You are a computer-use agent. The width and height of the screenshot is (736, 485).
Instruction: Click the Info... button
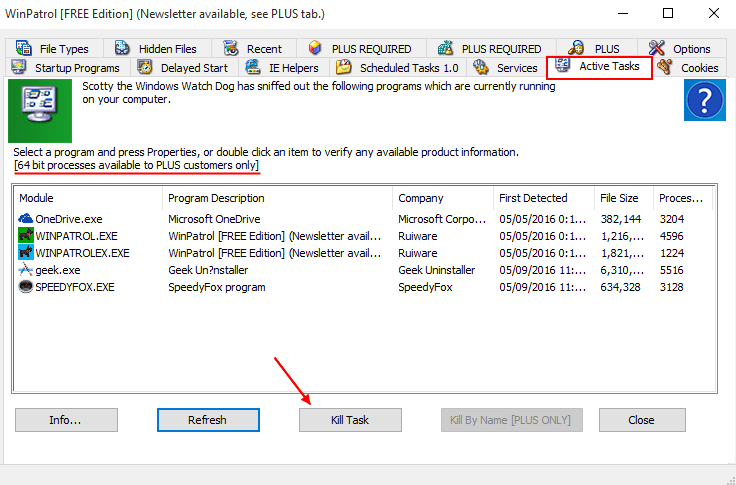tap(66, 420)
